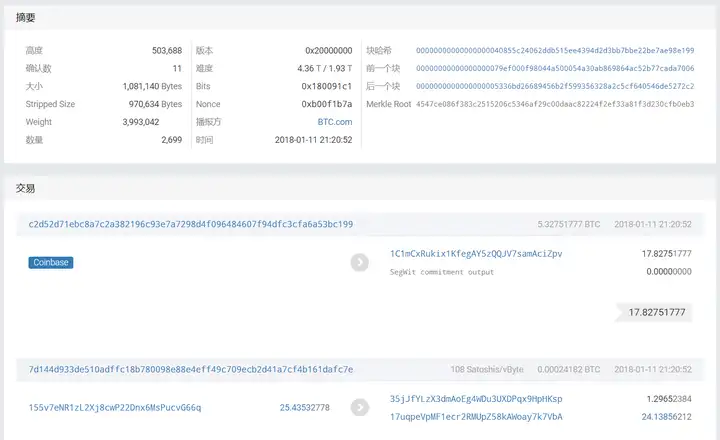Click the output total 17.82751777 in grey box
The image size is (720, 440).
[x=657, y=312]
